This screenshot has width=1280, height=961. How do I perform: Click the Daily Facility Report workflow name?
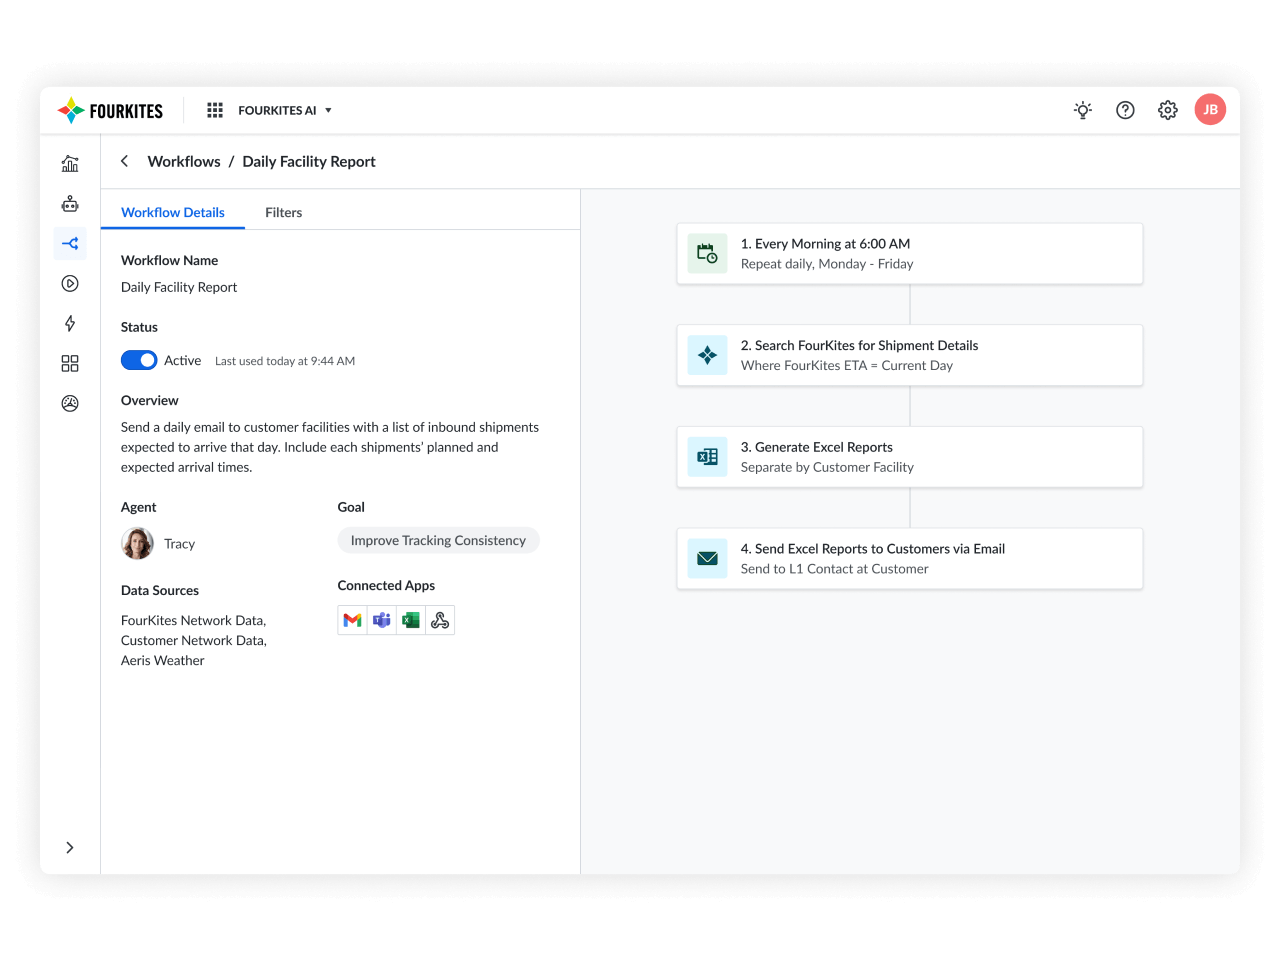(179, 288)
